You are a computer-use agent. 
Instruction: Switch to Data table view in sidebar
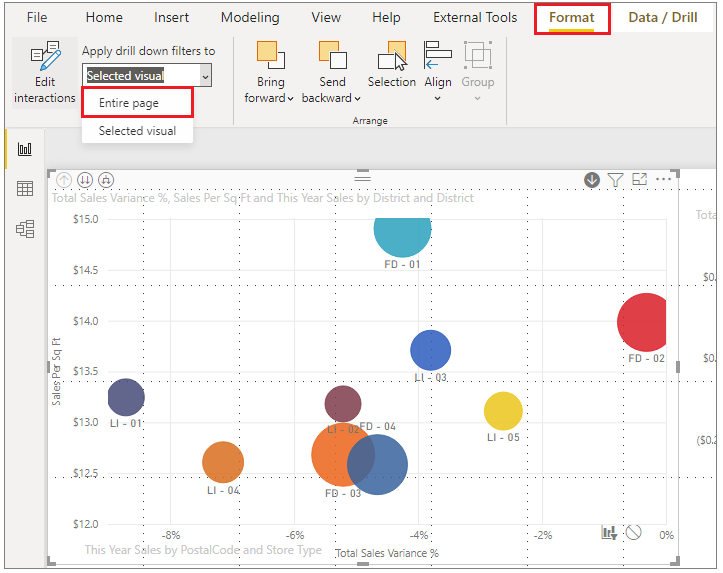point(25,189)
